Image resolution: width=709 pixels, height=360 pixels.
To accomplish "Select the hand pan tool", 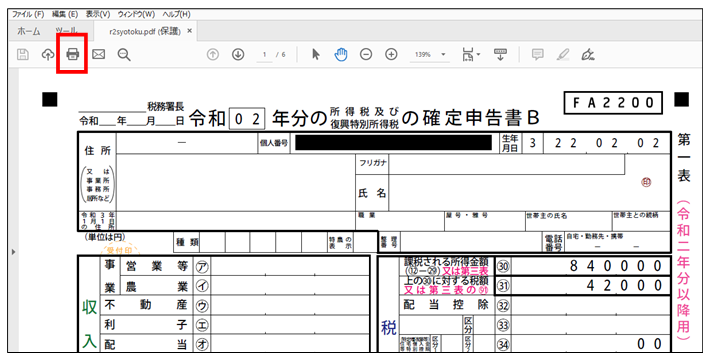I will 340,55.
